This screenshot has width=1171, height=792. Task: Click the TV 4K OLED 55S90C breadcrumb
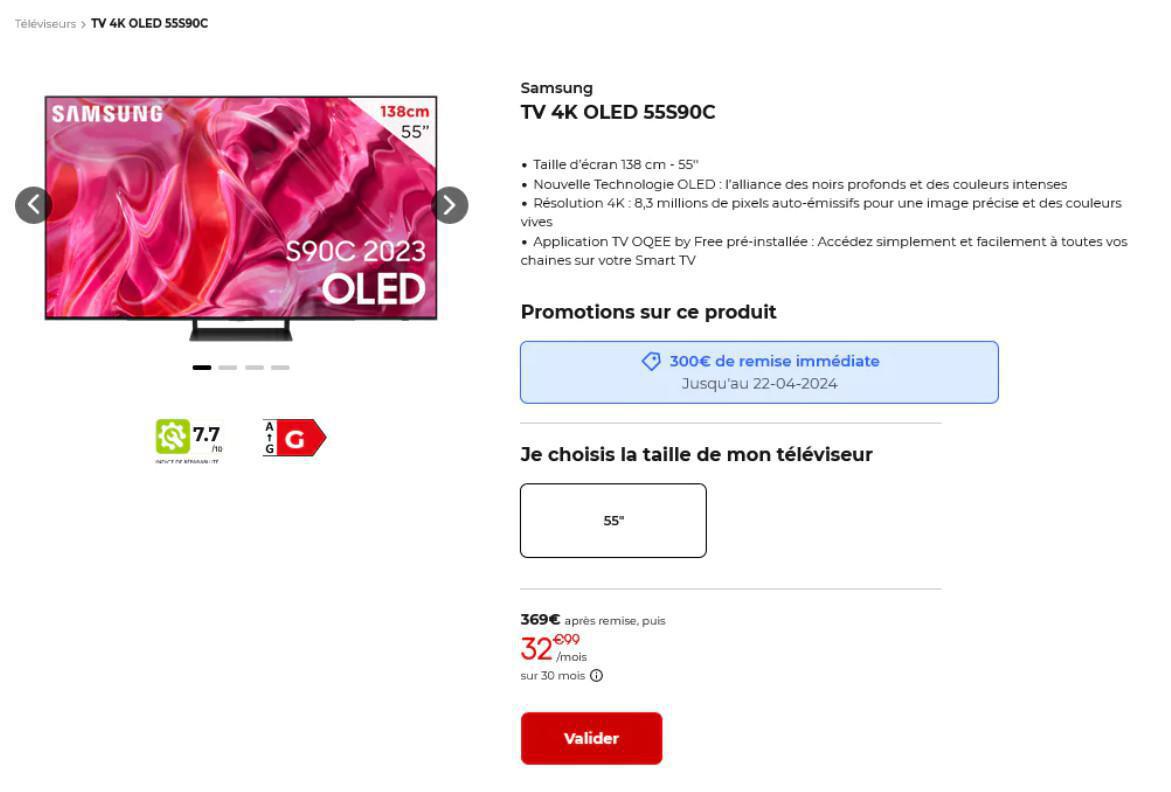click(x=148, y=24)
